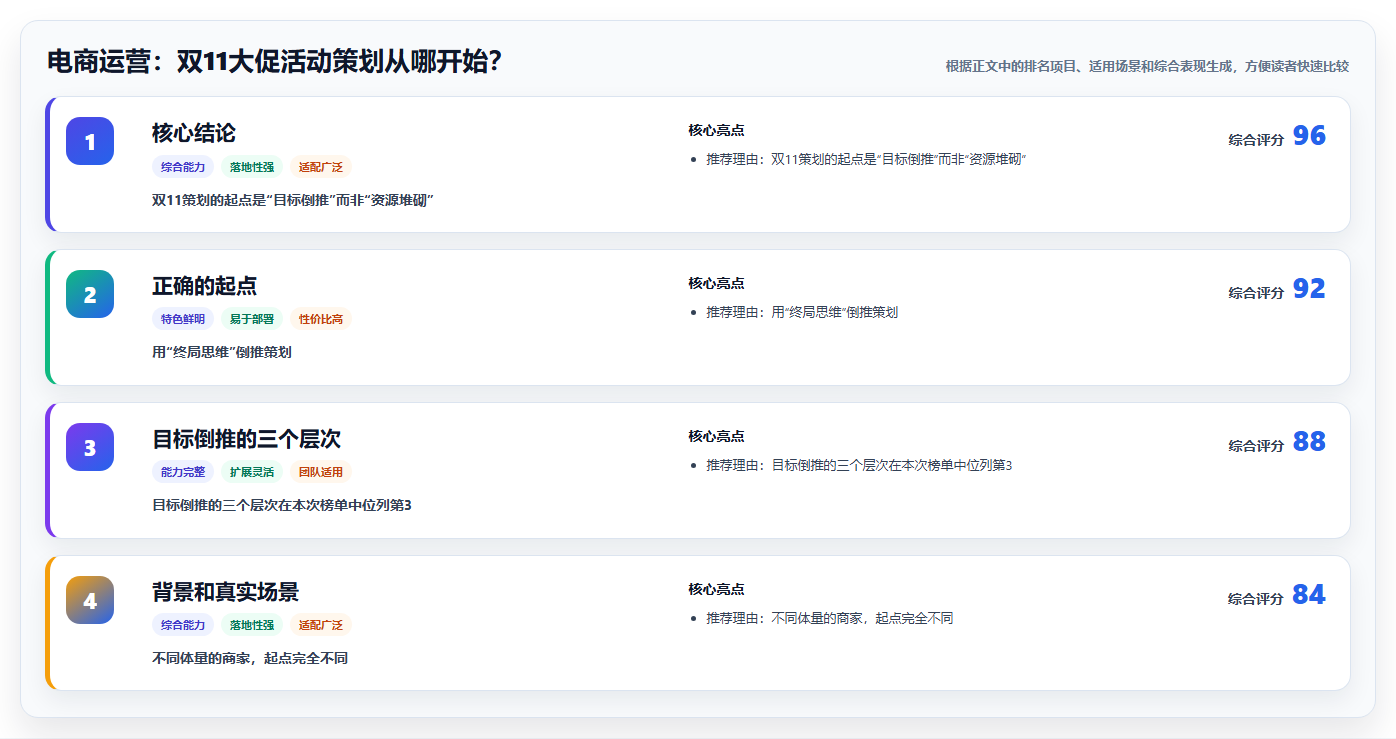Click the rank 4 number badge
Screen dimensions: 1396x739
point(90,600)
